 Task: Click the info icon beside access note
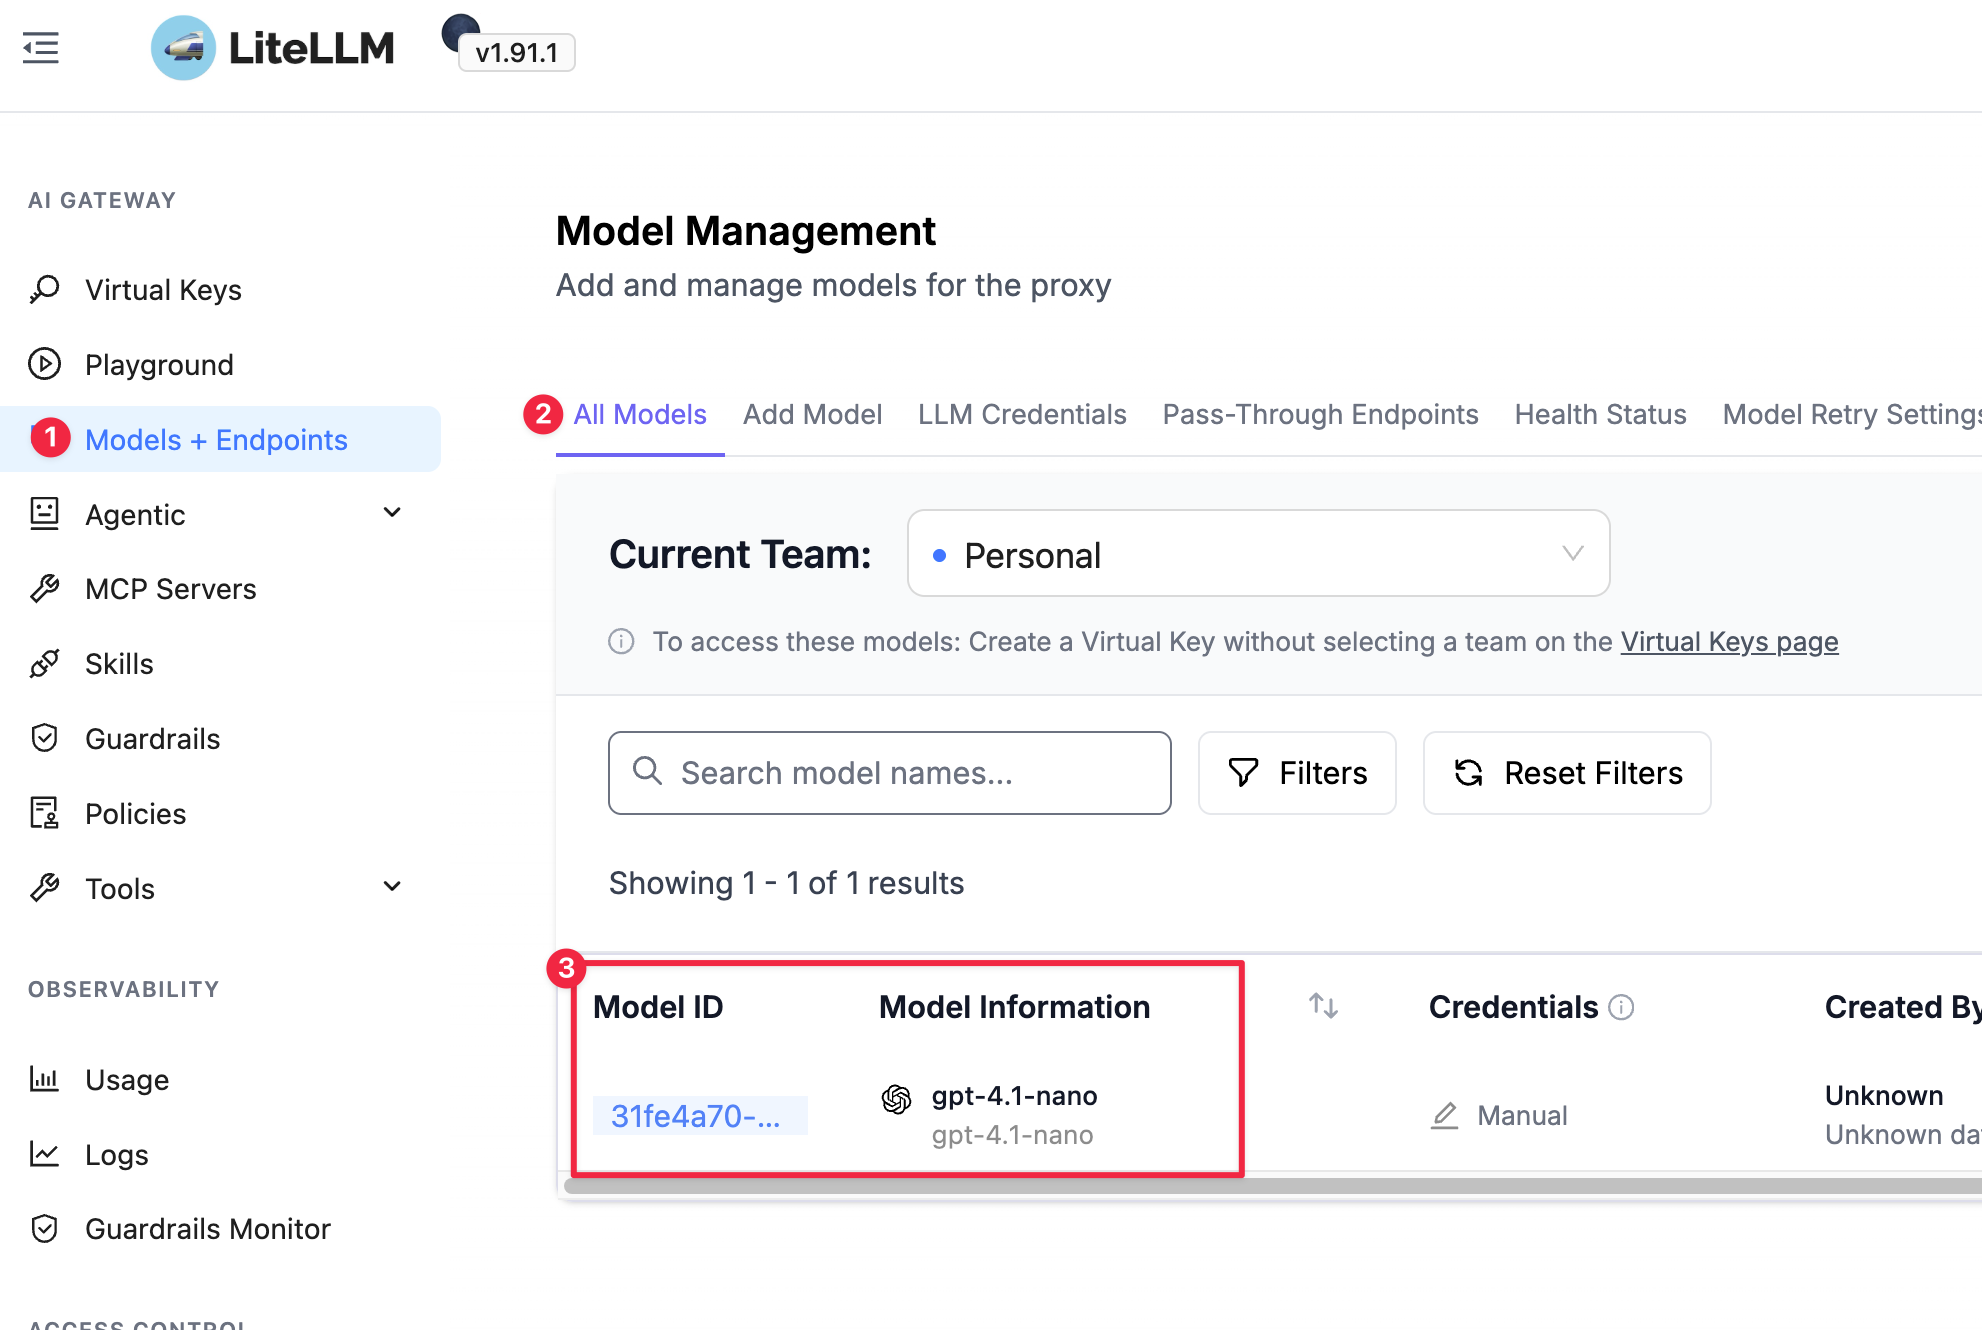621,642
